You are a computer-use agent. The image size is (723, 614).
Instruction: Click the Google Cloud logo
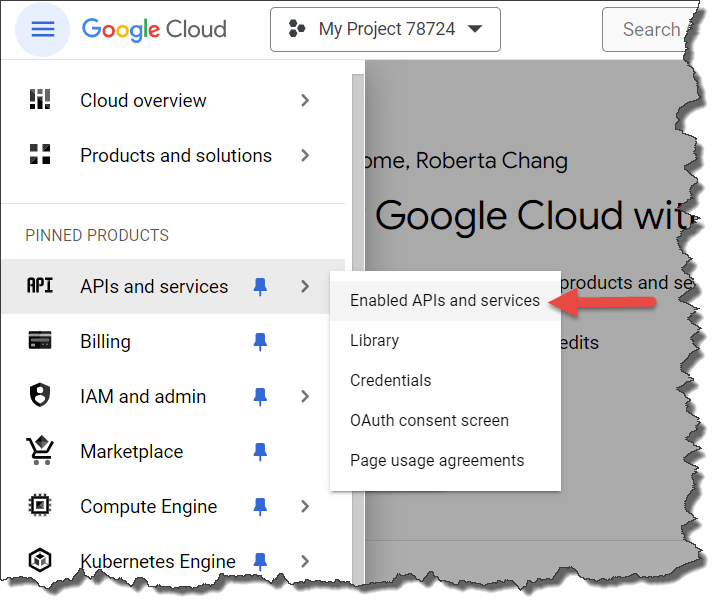154,30
